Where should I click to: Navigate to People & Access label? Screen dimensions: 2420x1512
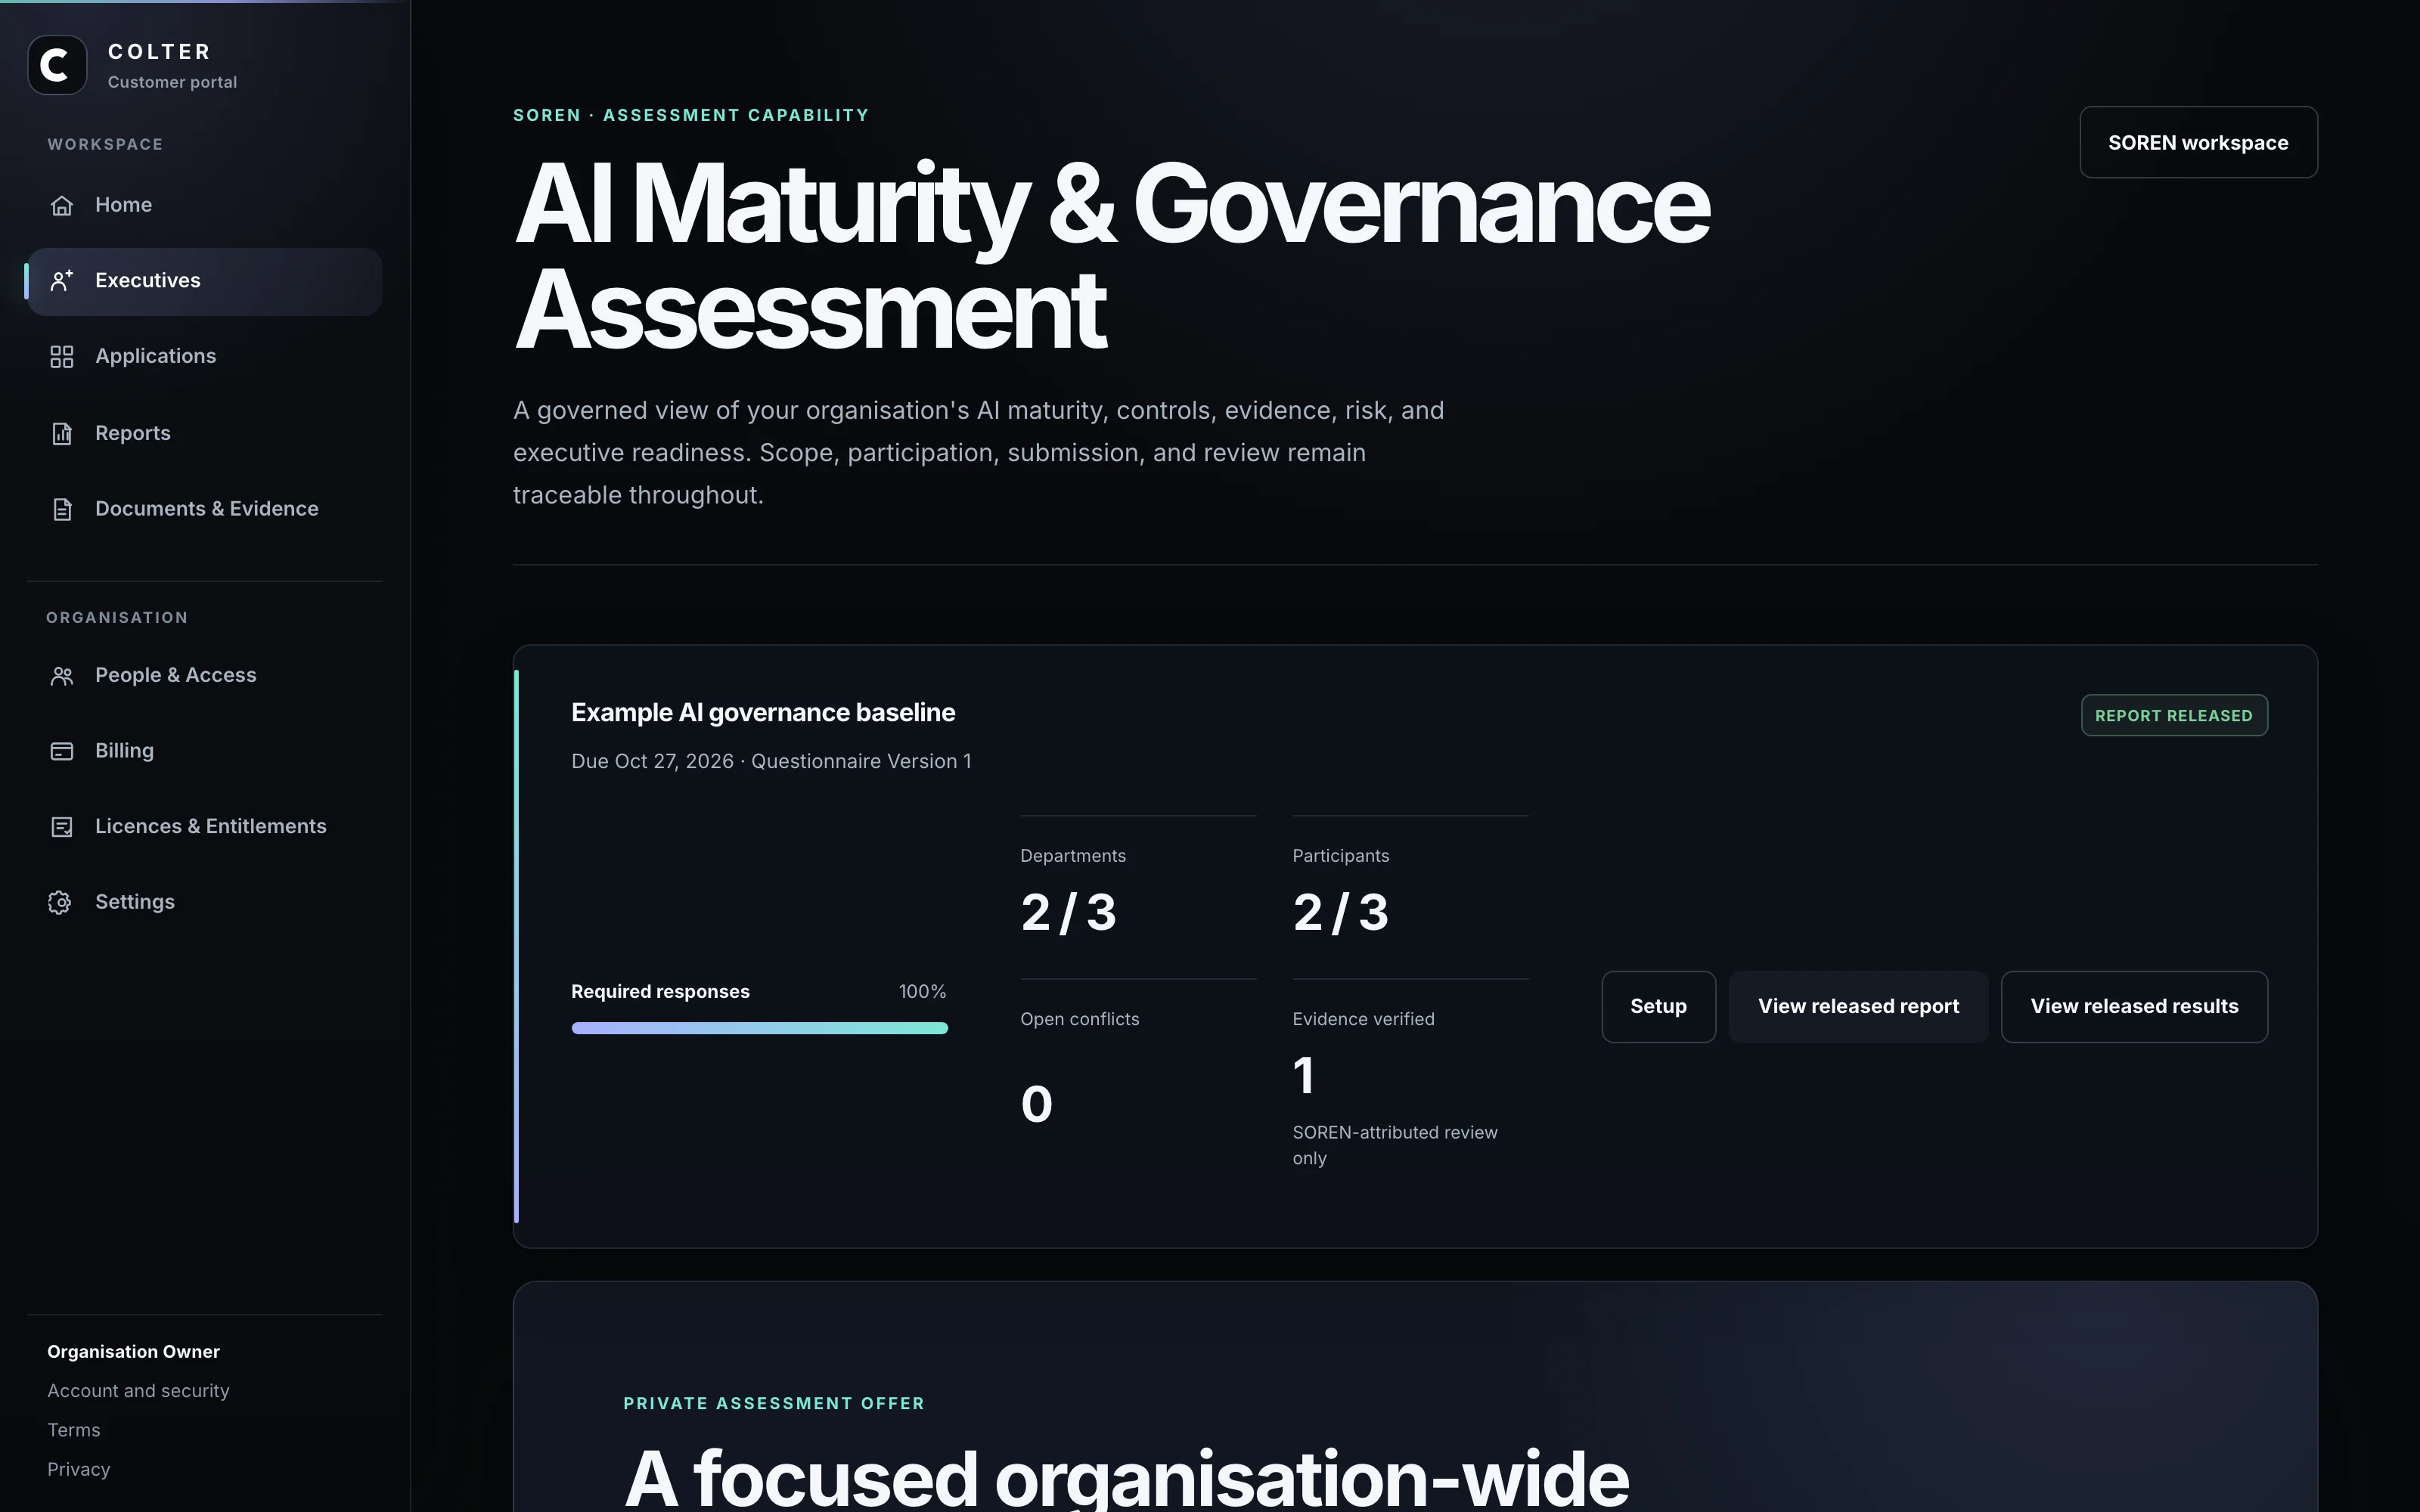176,675
